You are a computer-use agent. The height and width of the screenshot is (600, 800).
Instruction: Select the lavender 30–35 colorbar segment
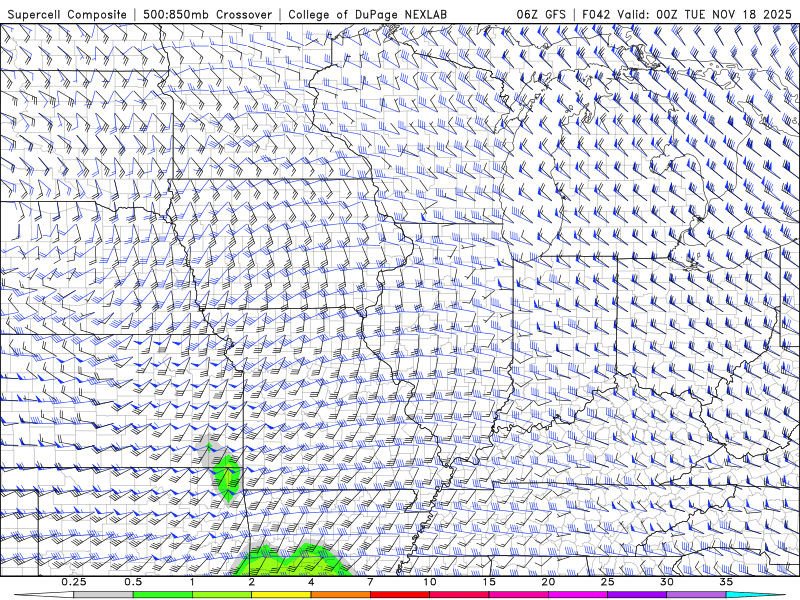point(696,595)
